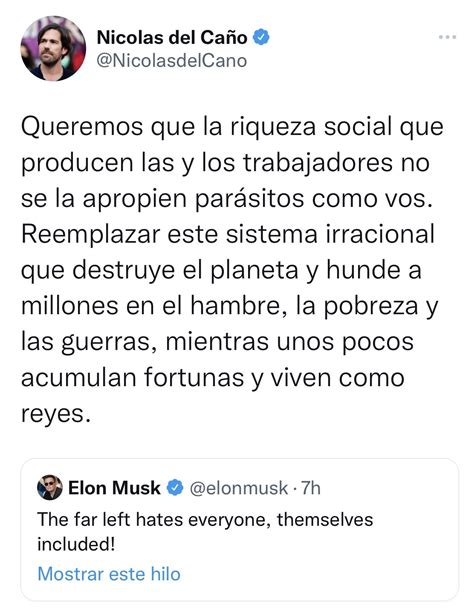Click the line 'se la apropien parásitos como vos.'

227,199
